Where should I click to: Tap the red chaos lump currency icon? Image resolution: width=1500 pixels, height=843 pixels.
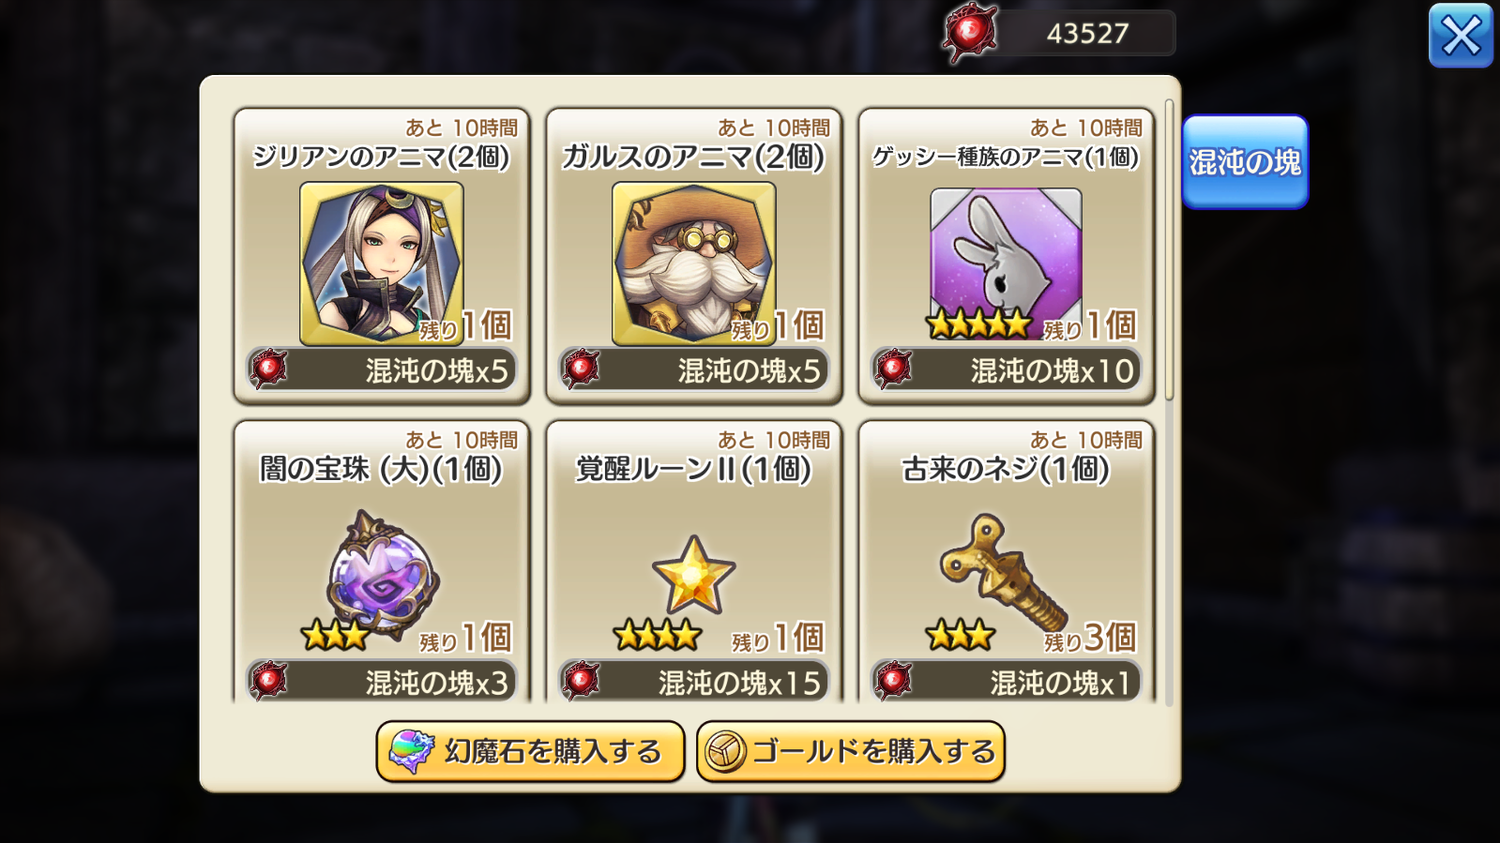tap(969, 33)
